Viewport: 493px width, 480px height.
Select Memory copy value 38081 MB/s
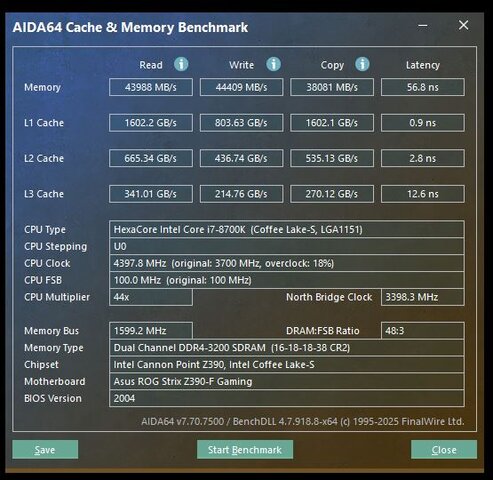click(332, 87)
